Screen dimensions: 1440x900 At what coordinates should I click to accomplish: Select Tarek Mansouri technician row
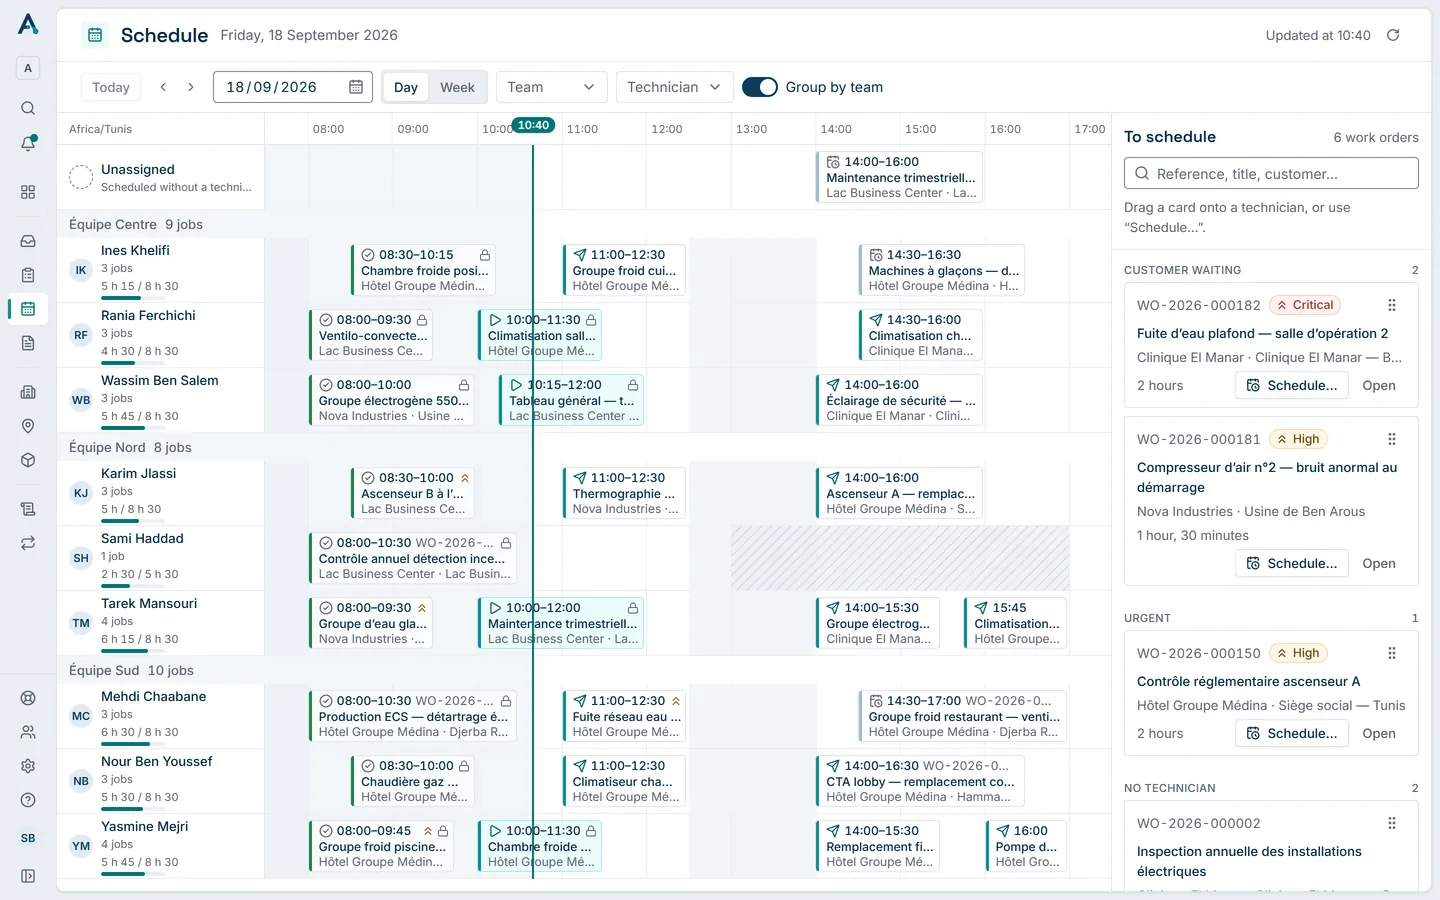click(161, 623)
